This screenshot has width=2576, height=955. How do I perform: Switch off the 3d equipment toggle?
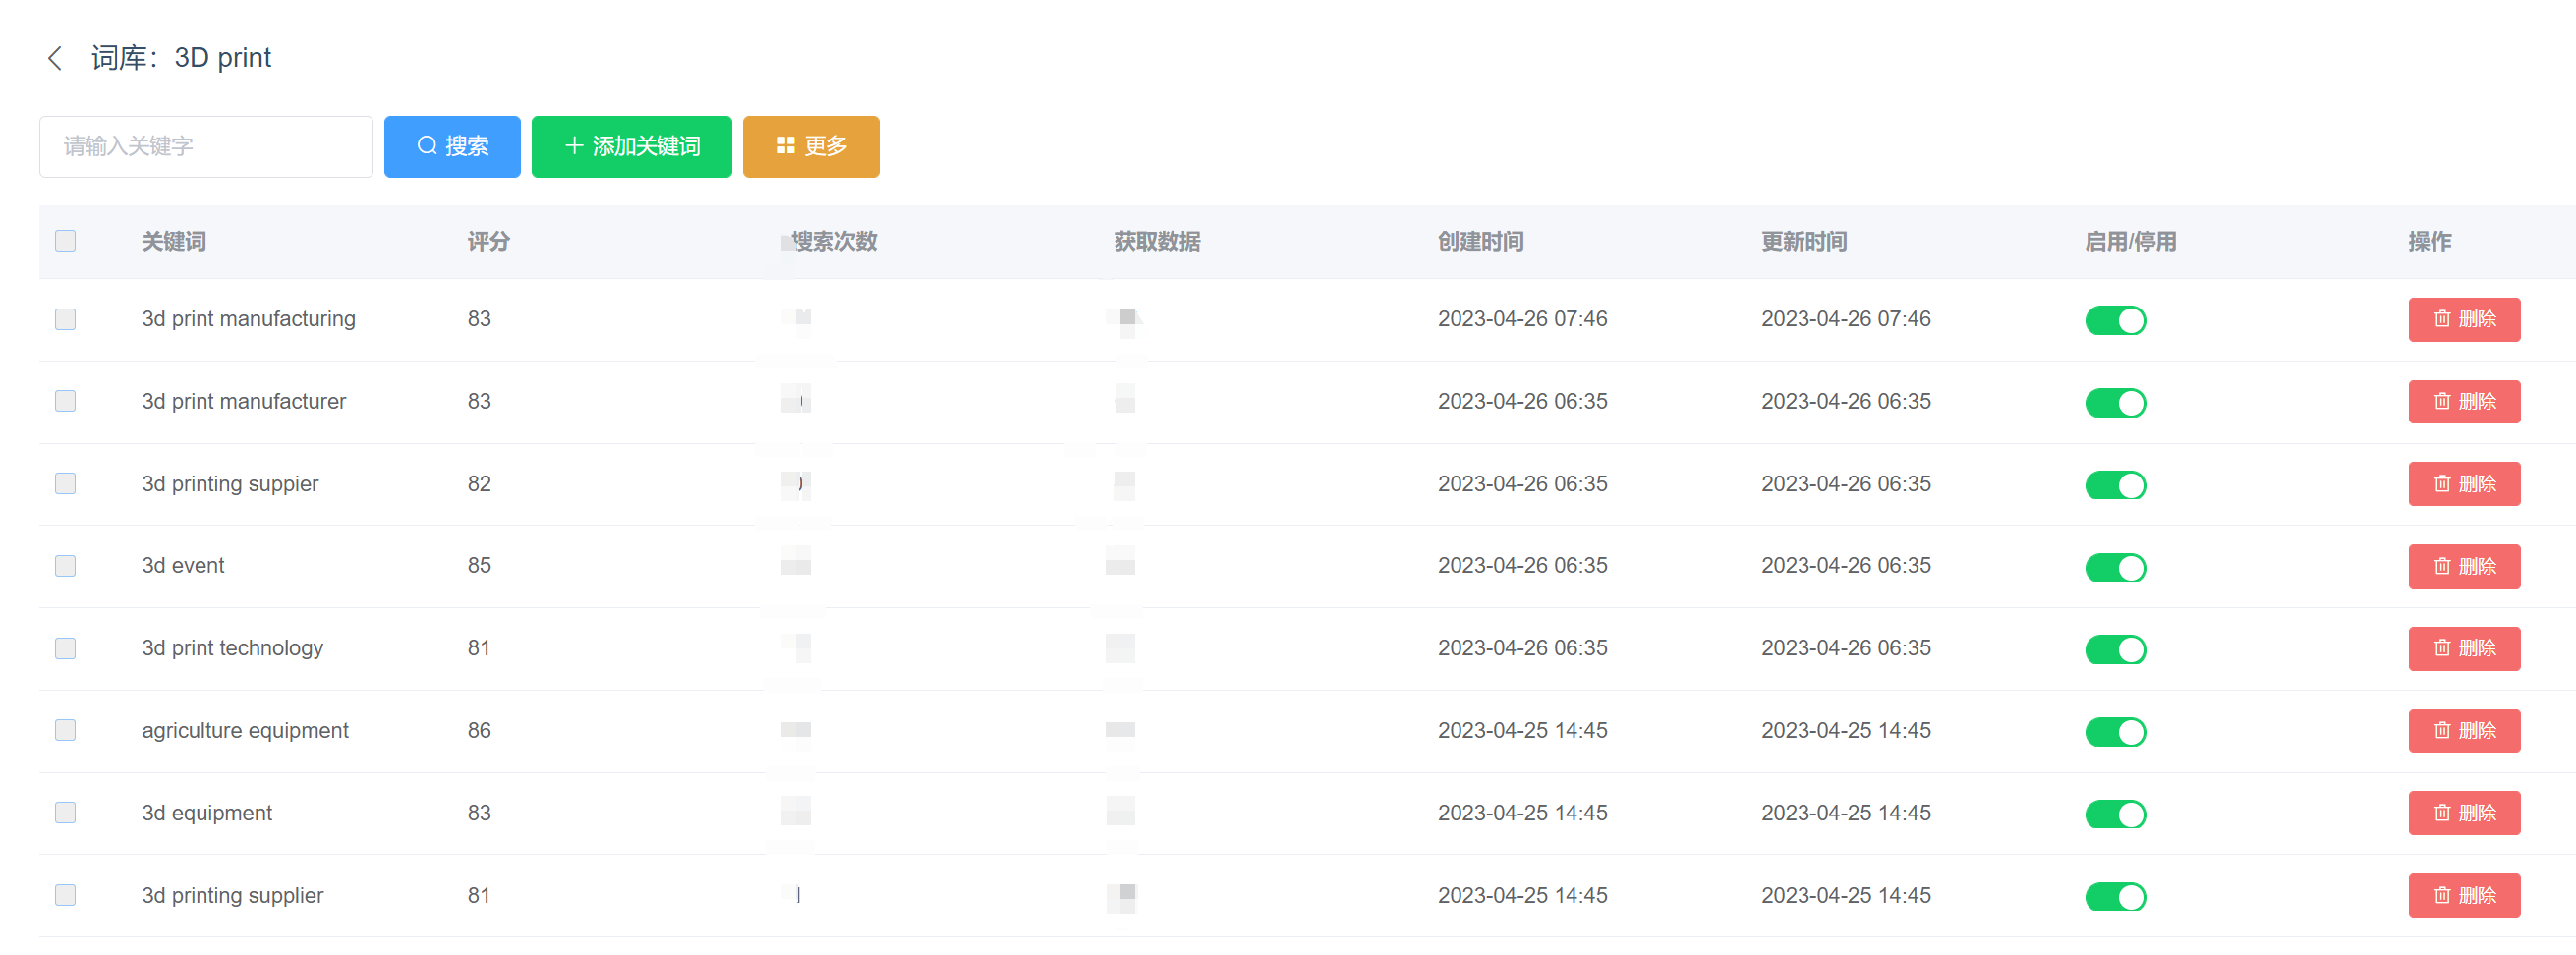tap(2115, 814)
